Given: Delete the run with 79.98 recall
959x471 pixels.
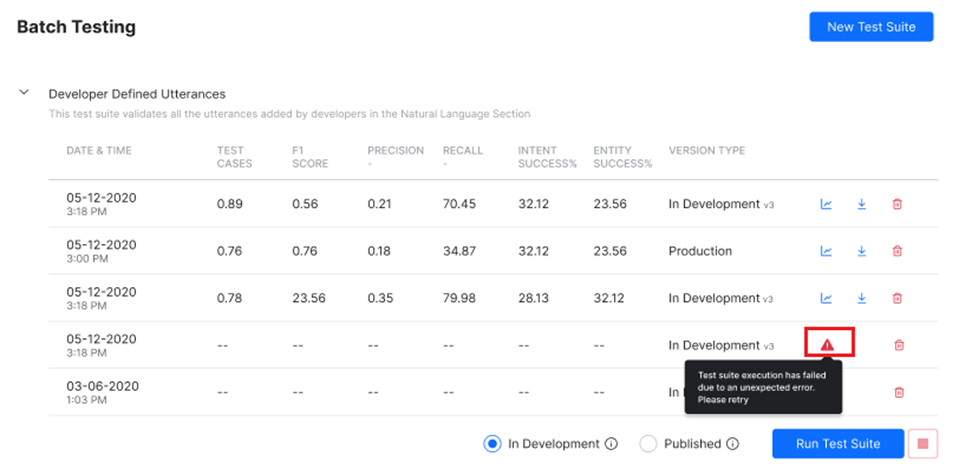Looking at the screenshot, I should pyautogui.click(x=897, y=298).
